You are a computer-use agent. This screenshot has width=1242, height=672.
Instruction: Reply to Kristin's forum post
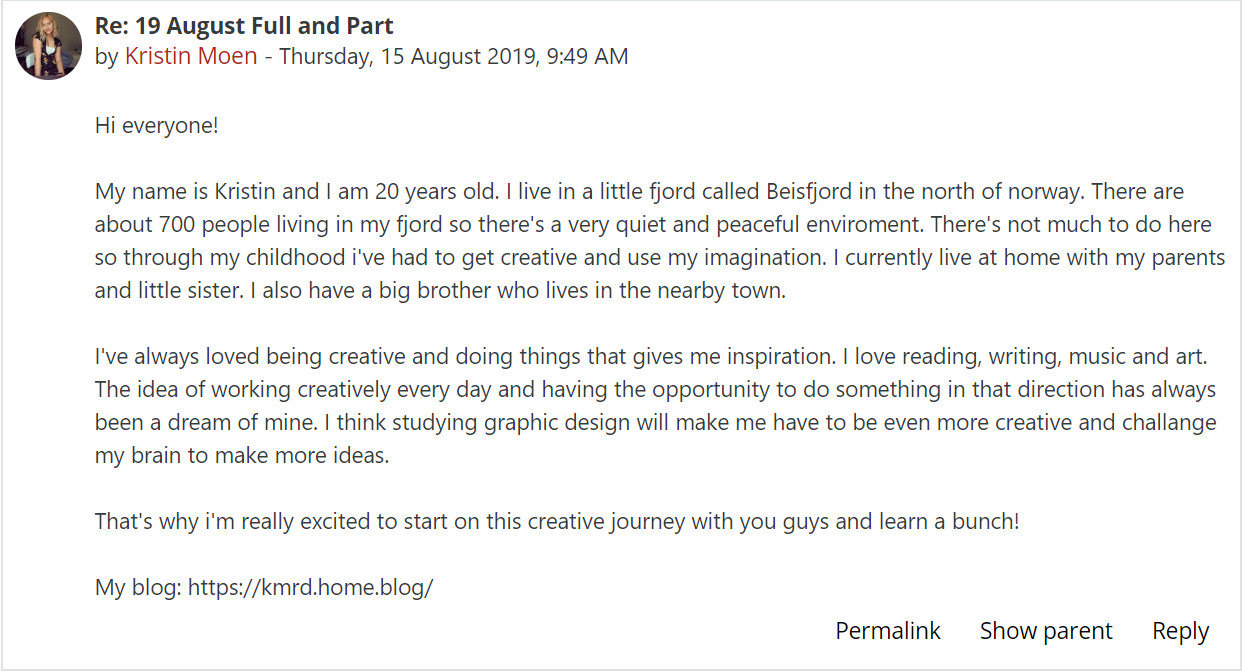click(x=1180, y=631)
